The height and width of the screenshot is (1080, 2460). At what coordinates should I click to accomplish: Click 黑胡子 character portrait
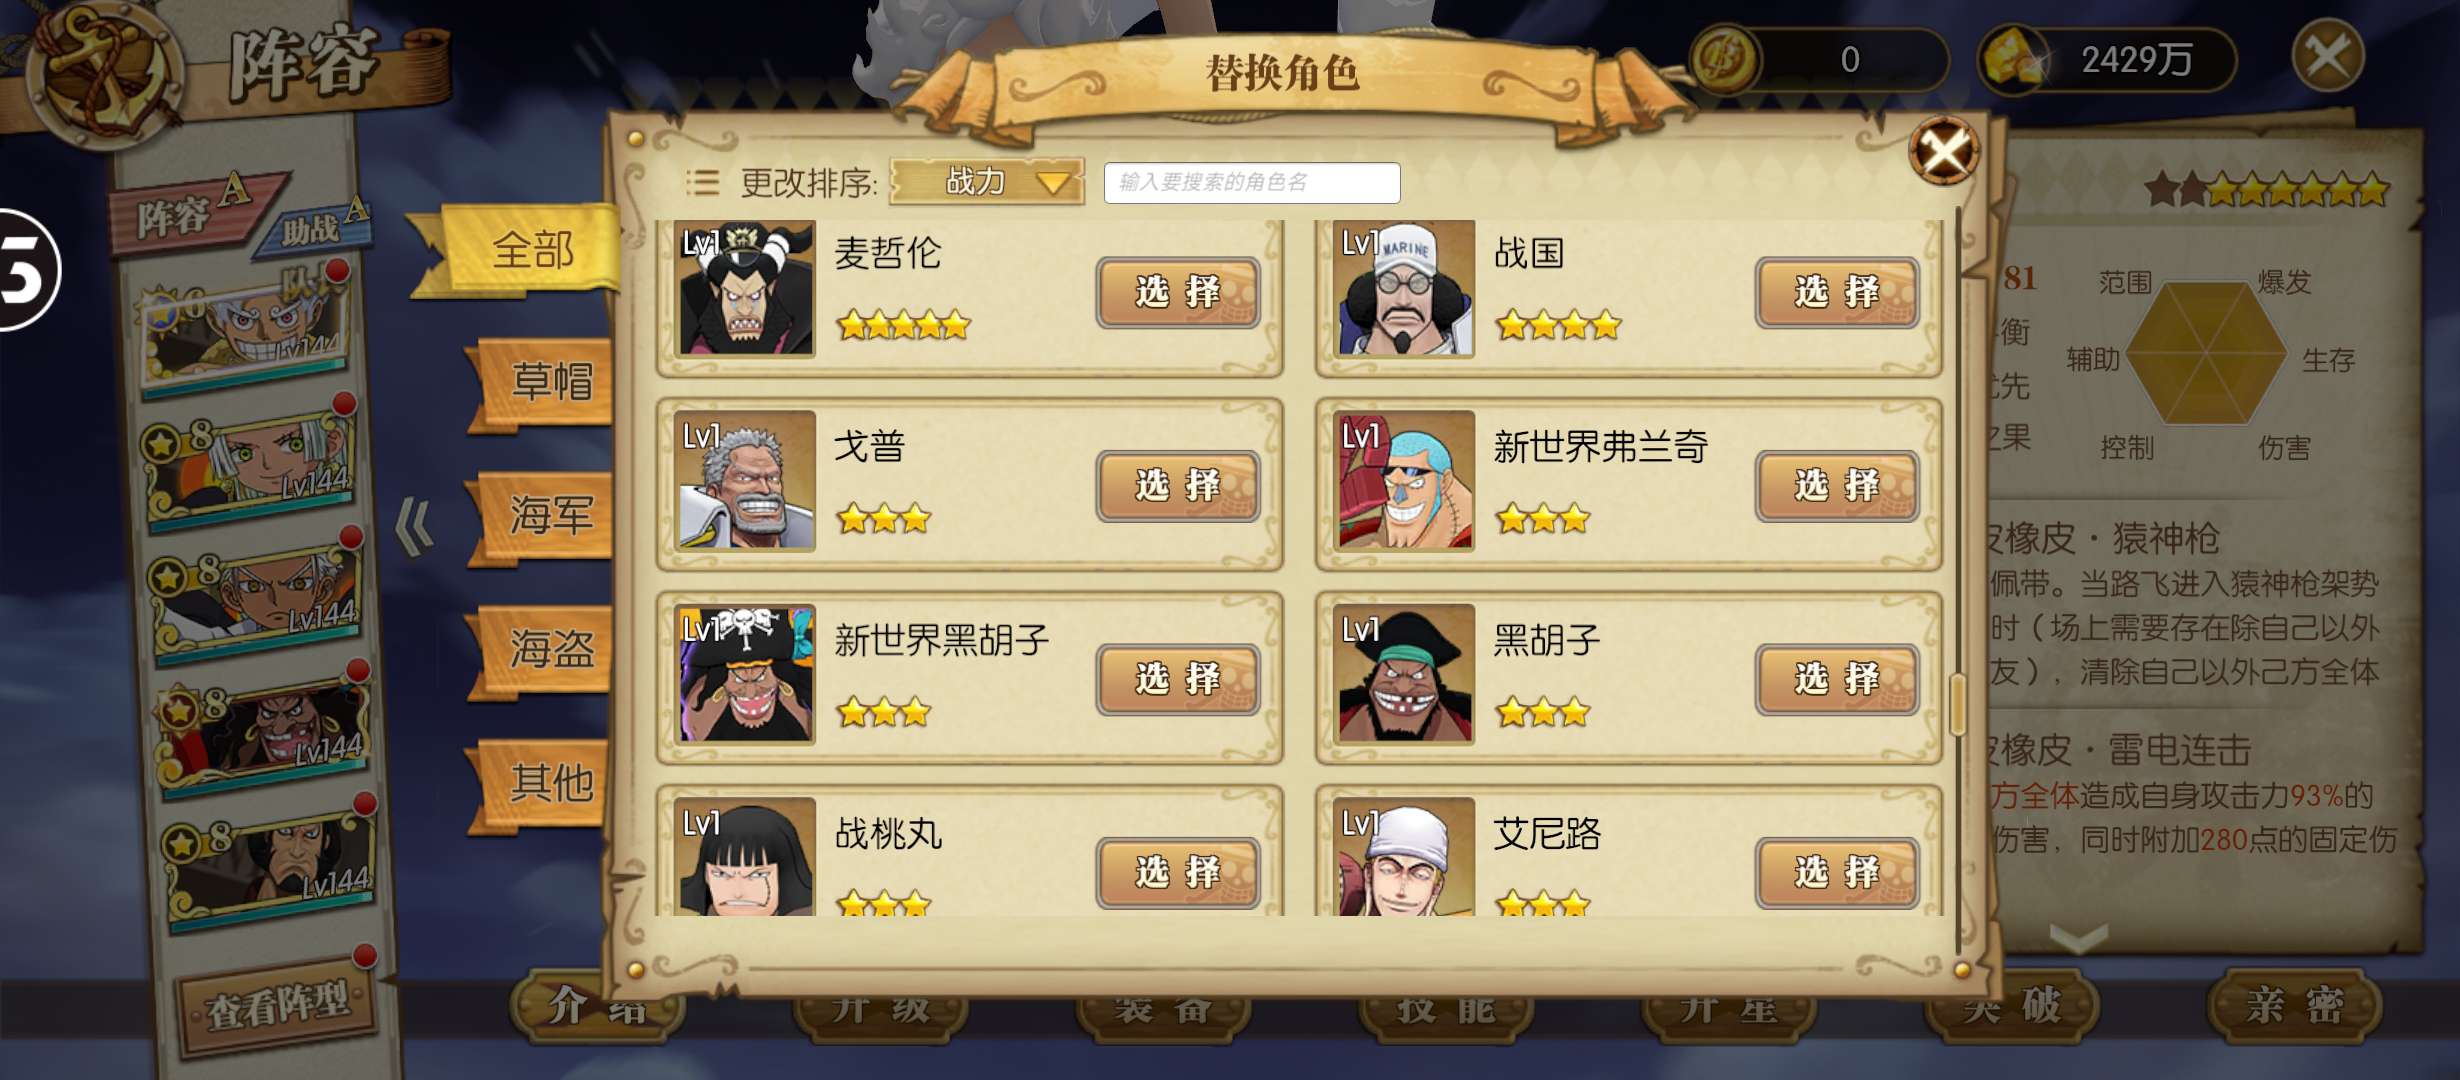[x=1404, y=674]
